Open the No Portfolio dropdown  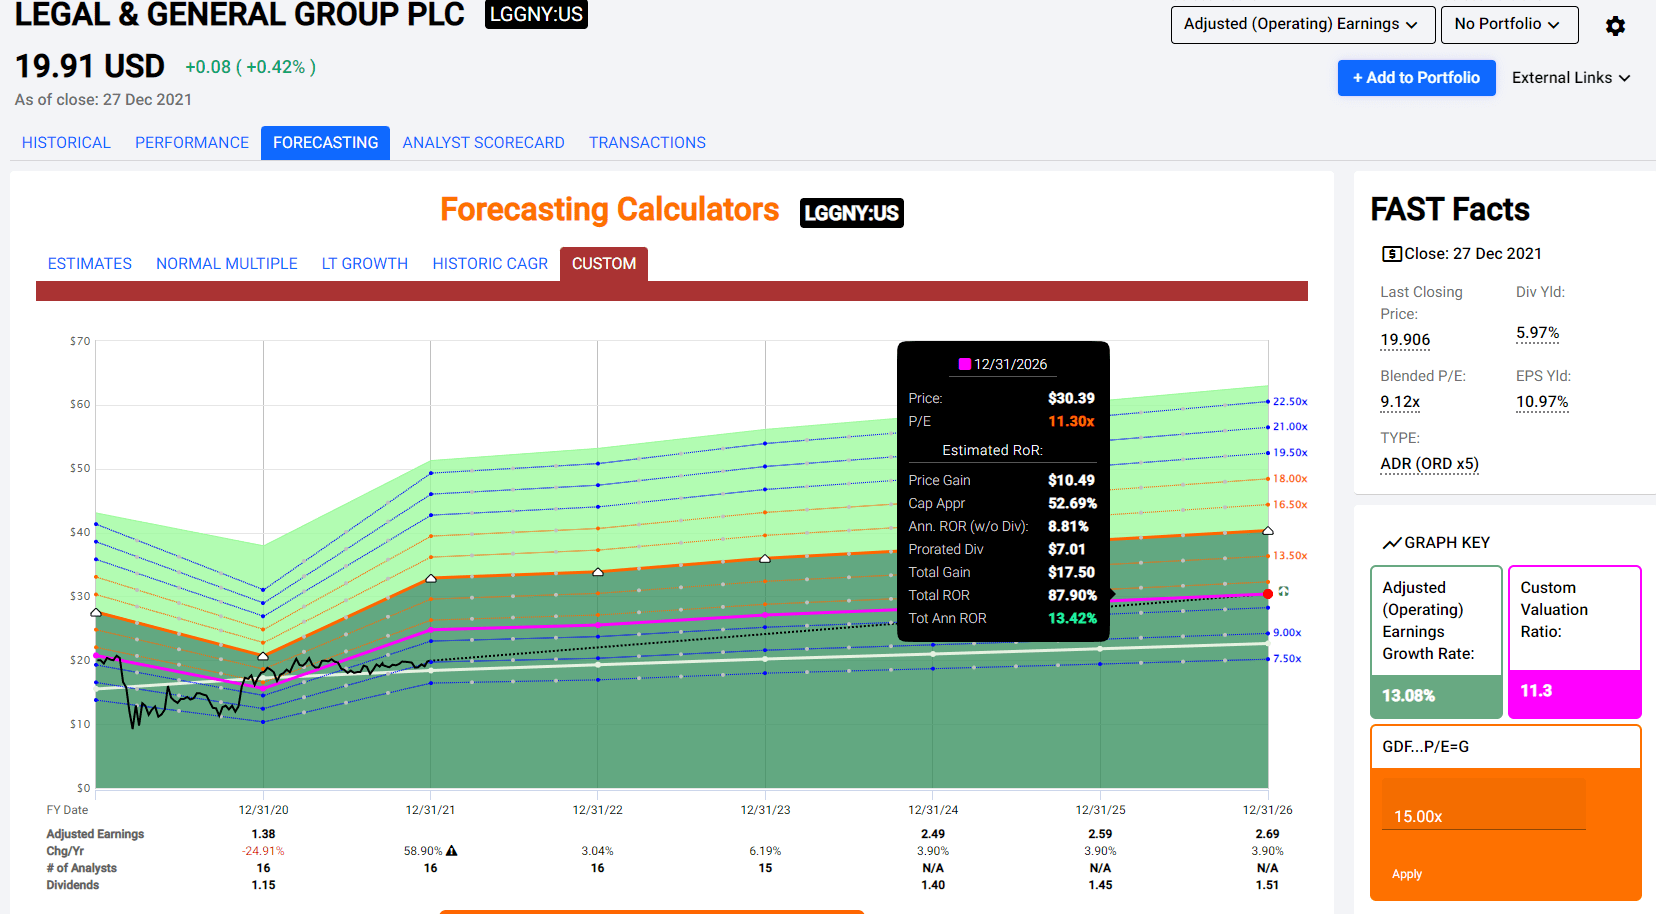click(1509, 25)
